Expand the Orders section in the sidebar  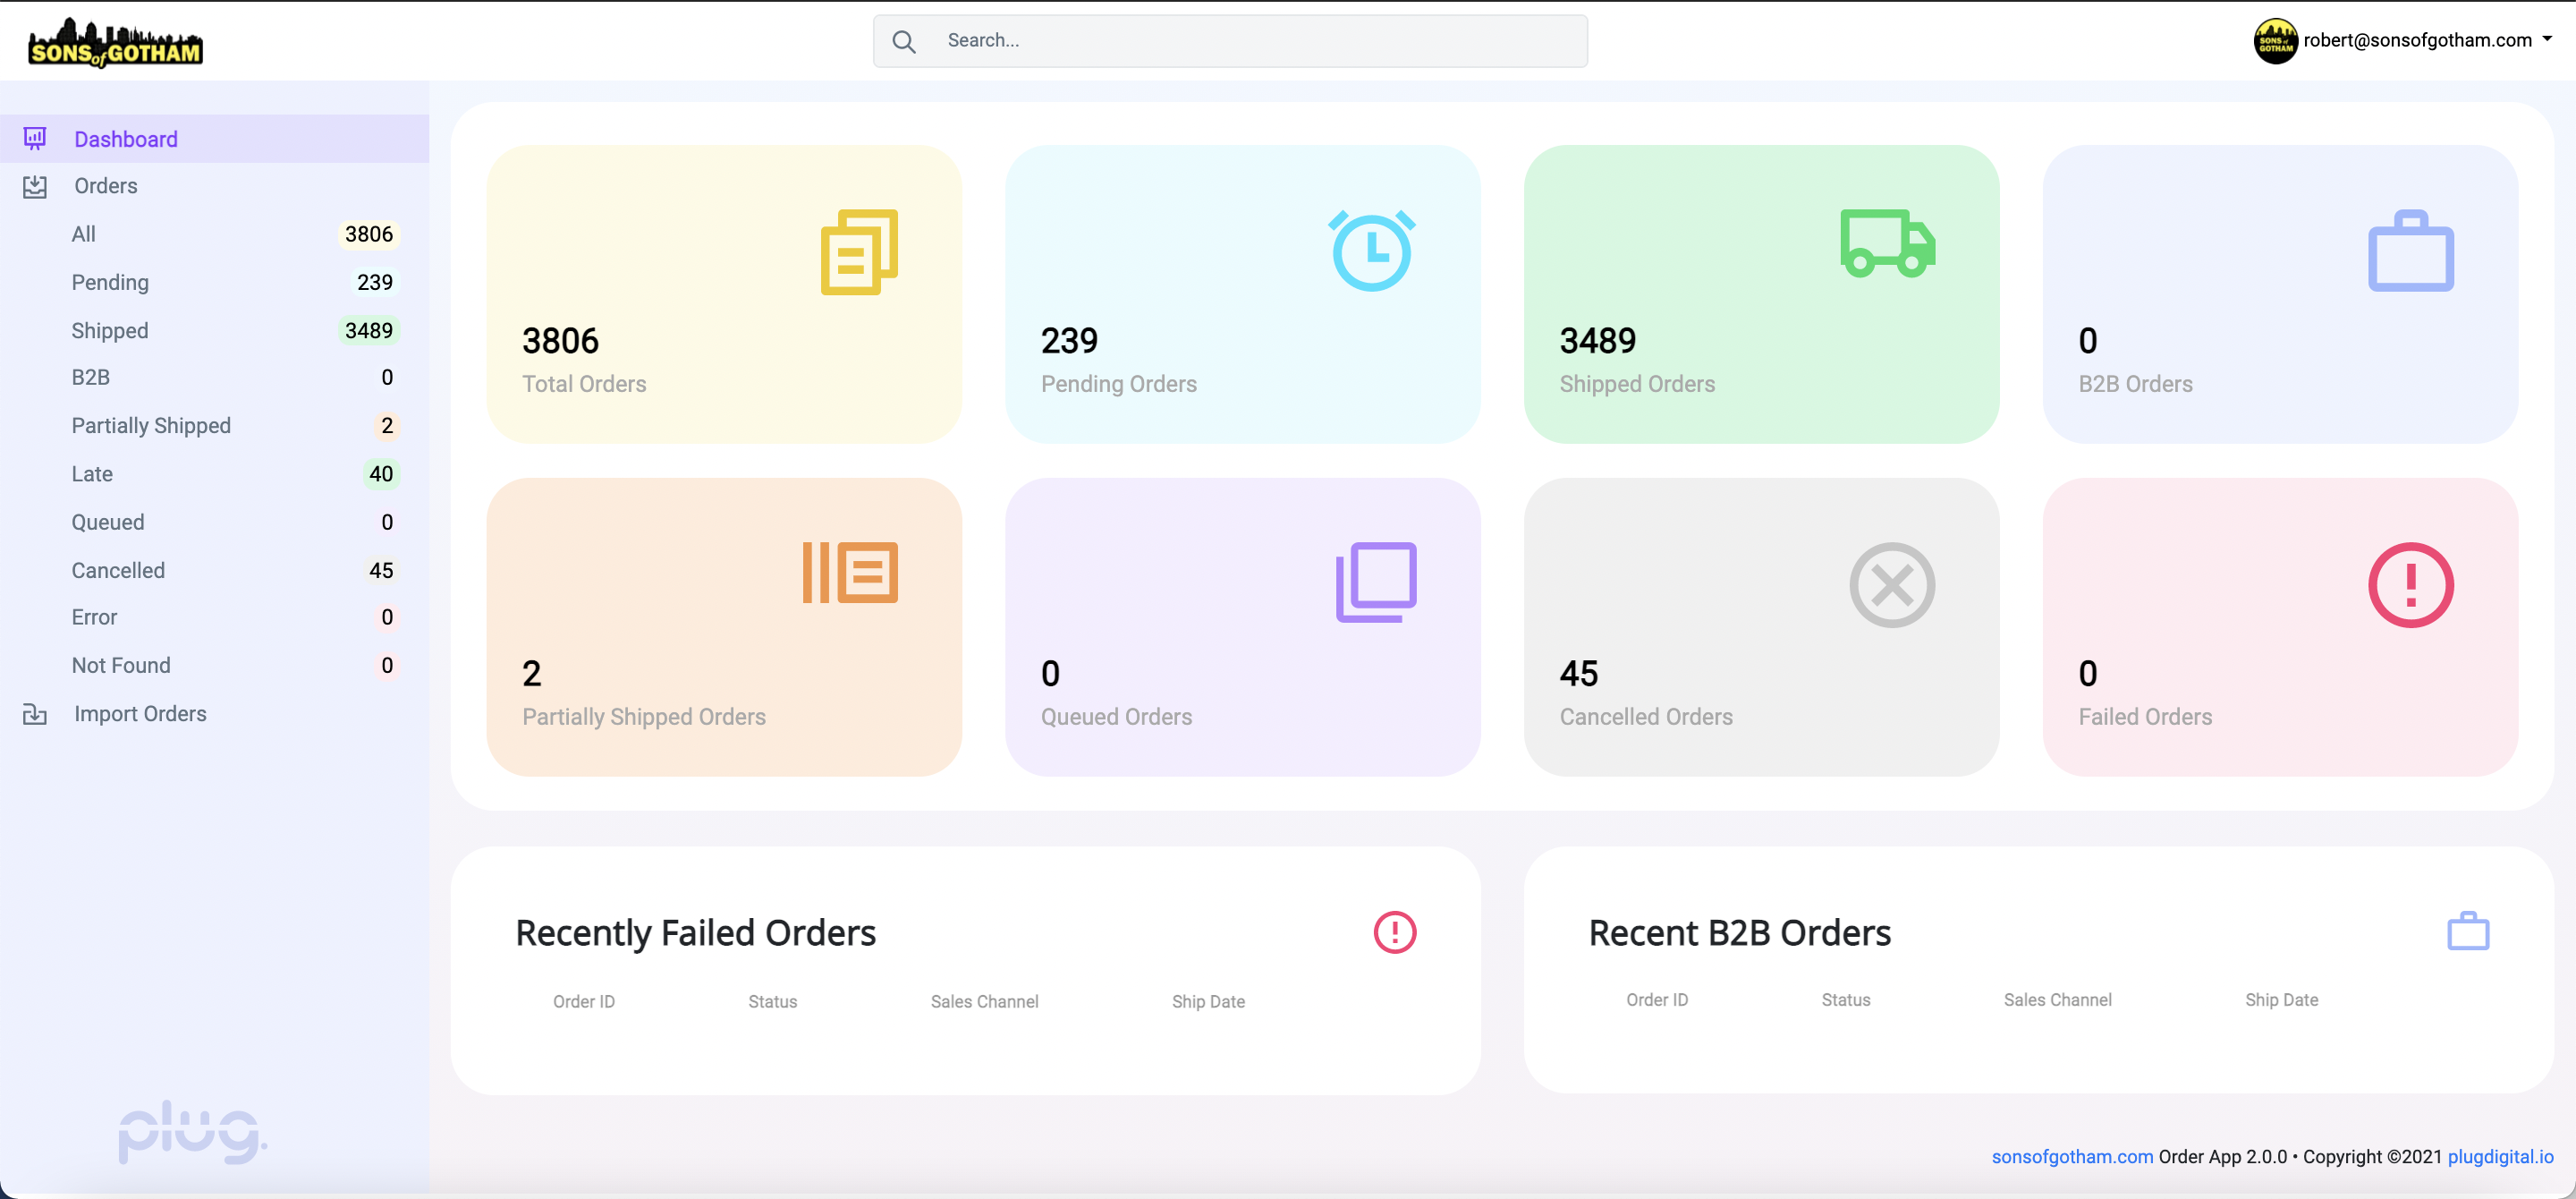click(x=105, y=186)
